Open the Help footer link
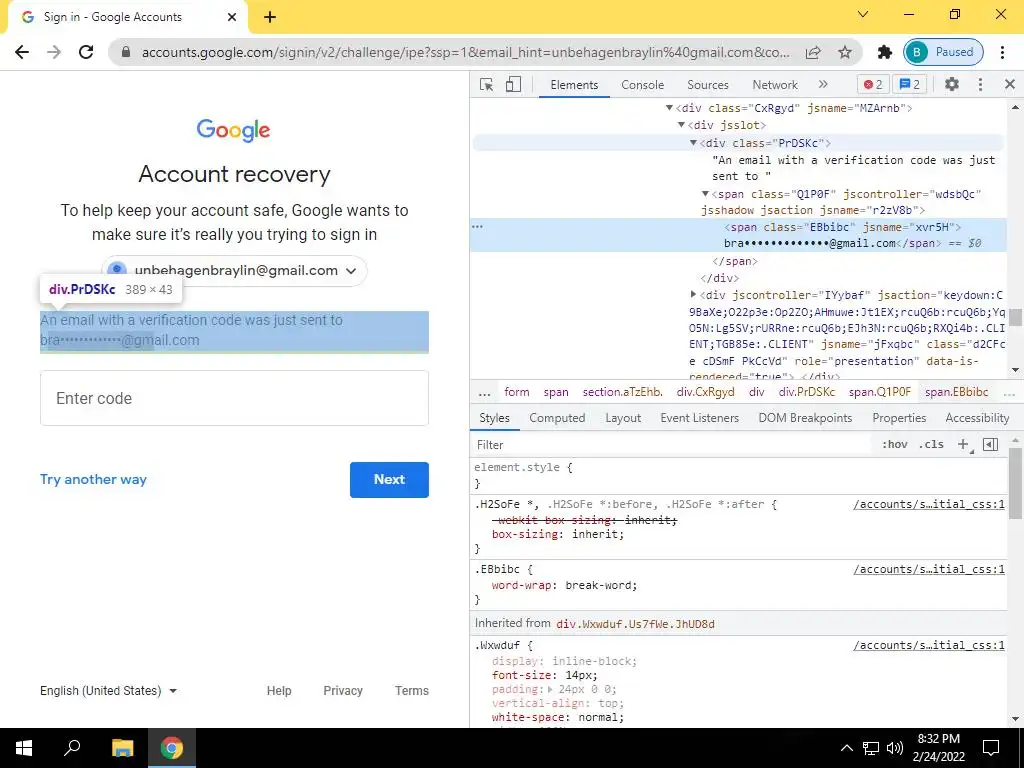 point(279,691)
